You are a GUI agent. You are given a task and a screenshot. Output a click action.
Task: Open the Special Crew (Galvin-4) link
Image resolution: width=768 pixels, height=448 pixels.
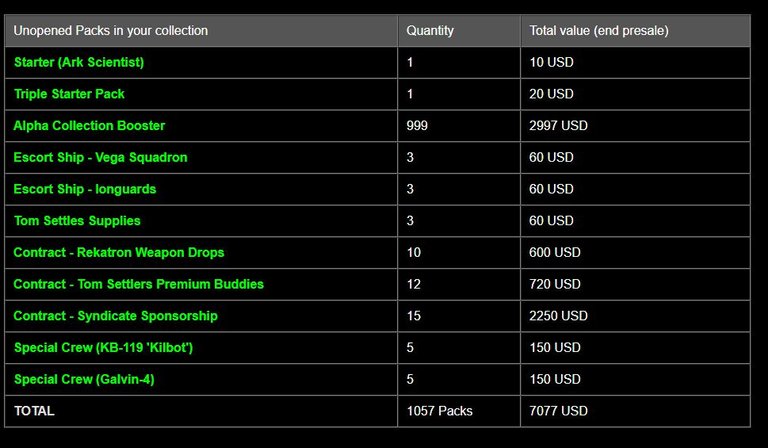point(84,379)
